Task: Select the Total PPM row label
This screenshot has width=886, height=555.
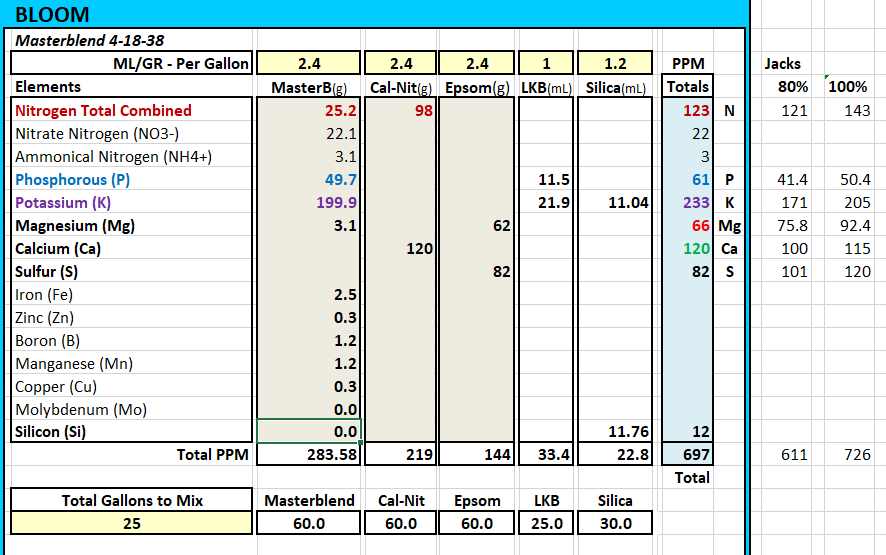Action: 212,454
